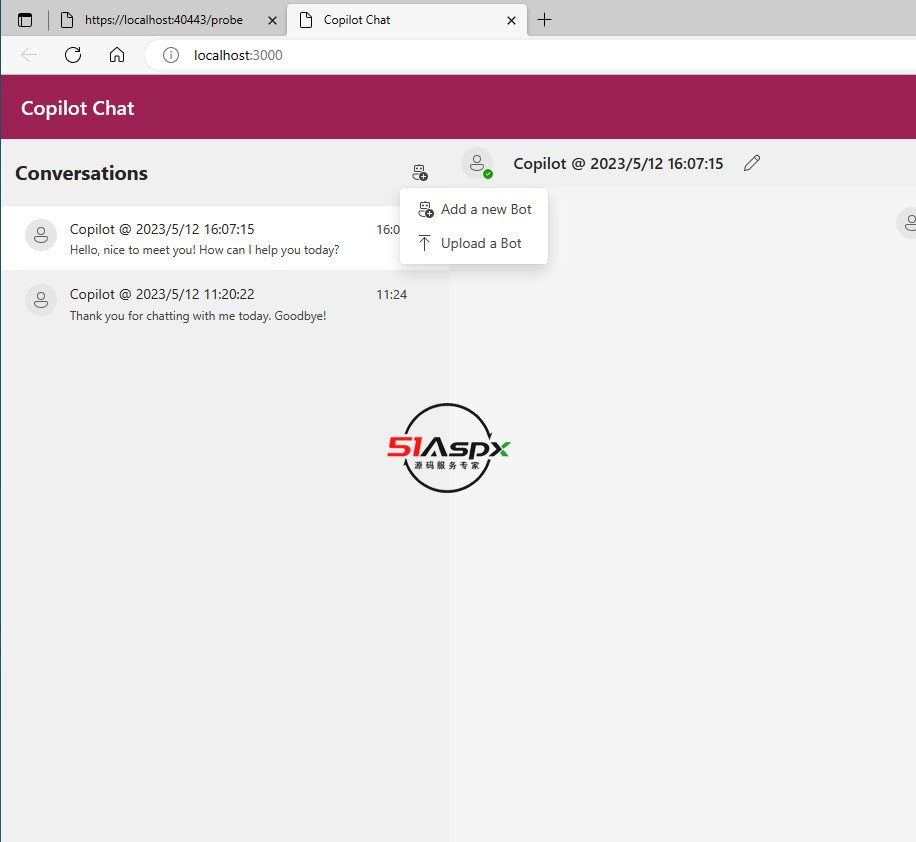Open the tab actions menu icon
This screenshot has height=842, width=916.
tap(25, 20)
